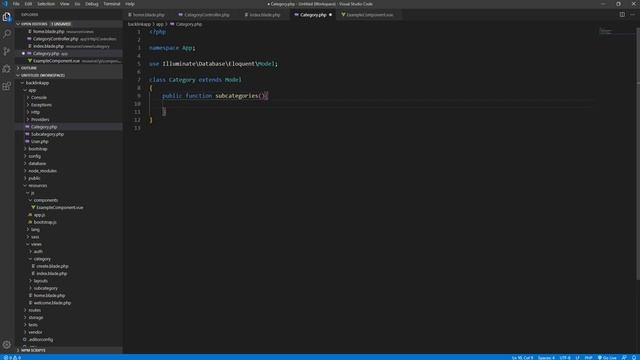The height and width of the screenshot is (360, 640).
Task: Open the Debug view in activity bar
Action: point(7,69)
